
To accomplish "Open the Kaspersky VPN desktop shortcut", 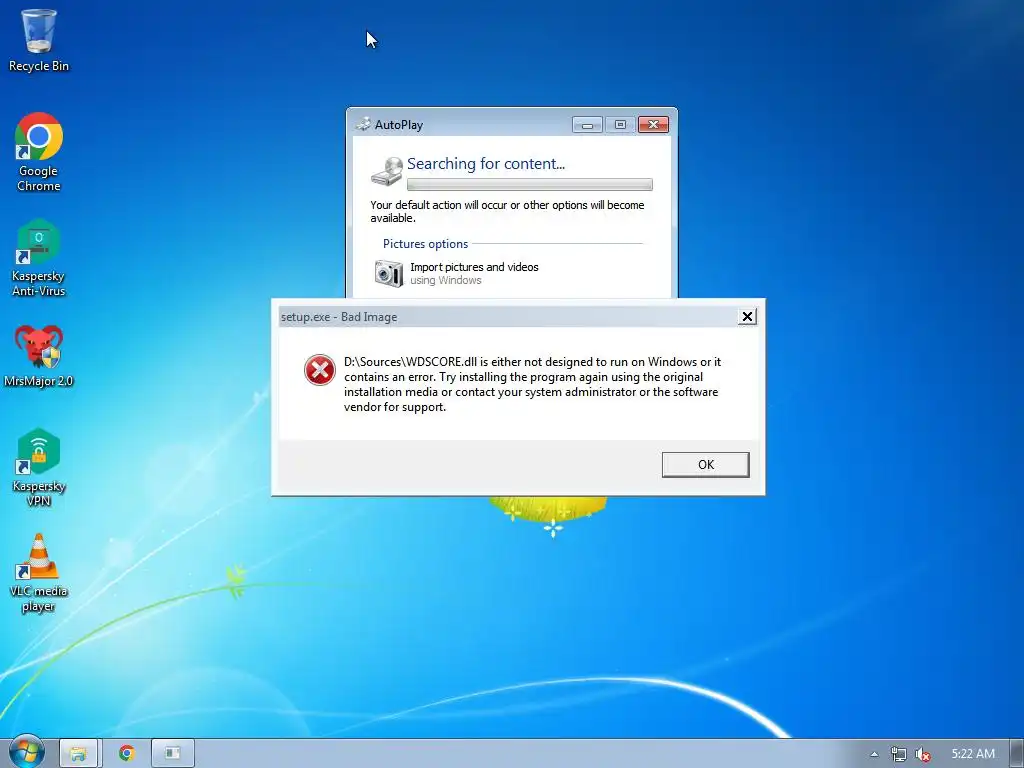I will tap(39, 468).
